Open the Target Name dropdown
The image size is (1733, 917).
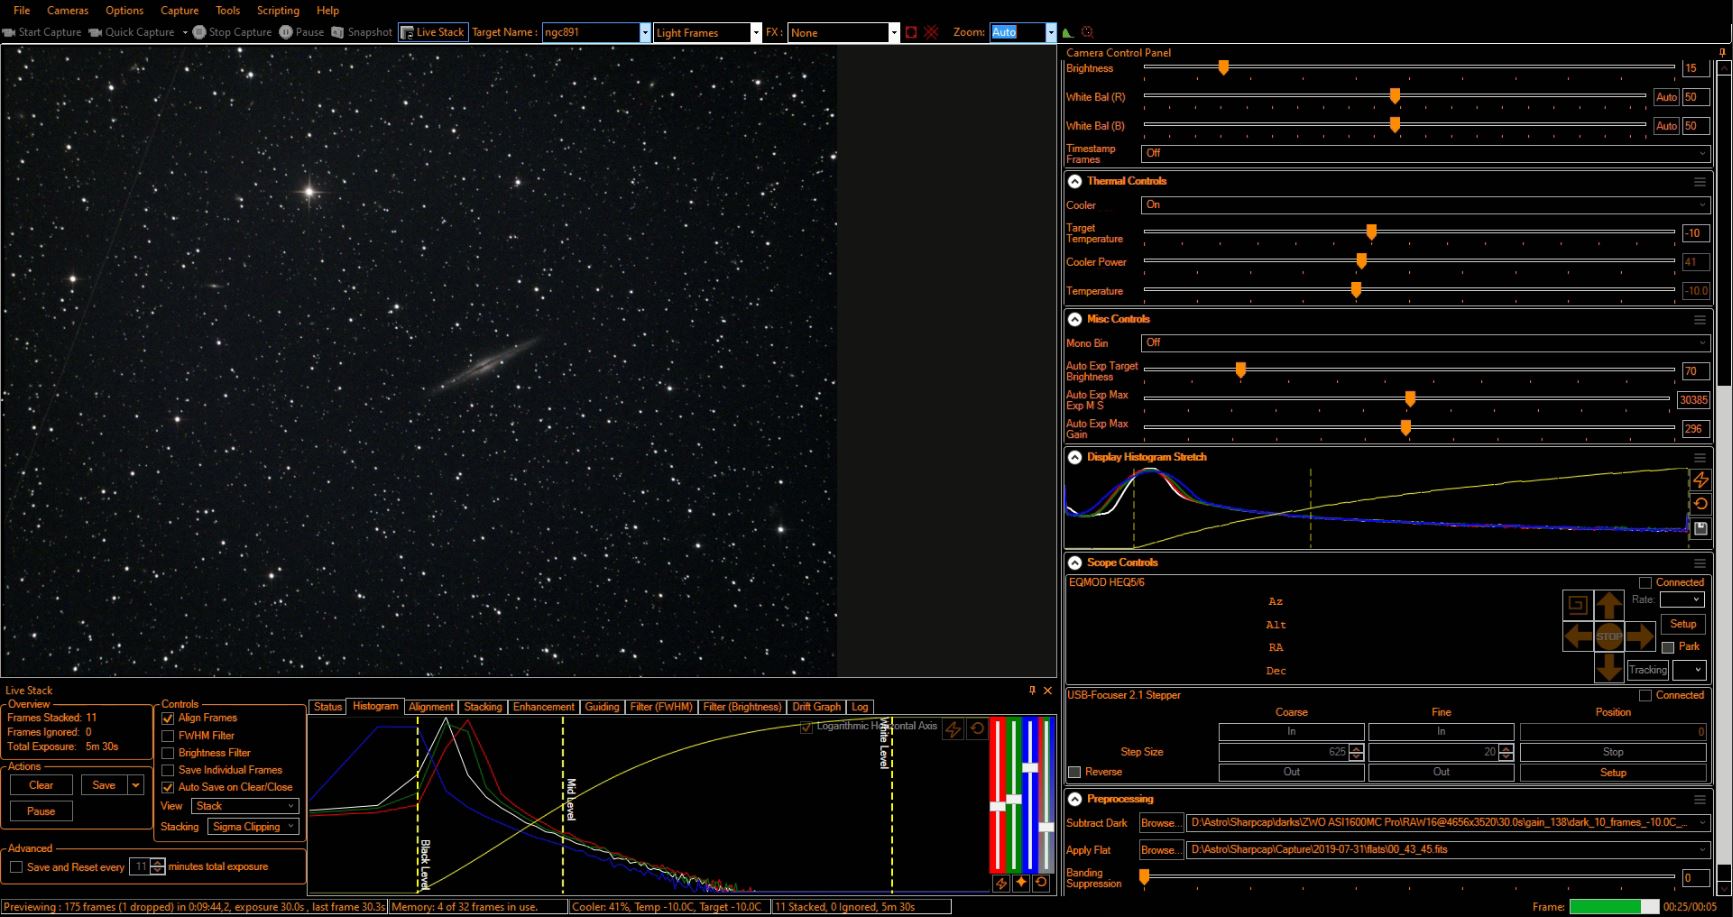click(x=644, y=32)
